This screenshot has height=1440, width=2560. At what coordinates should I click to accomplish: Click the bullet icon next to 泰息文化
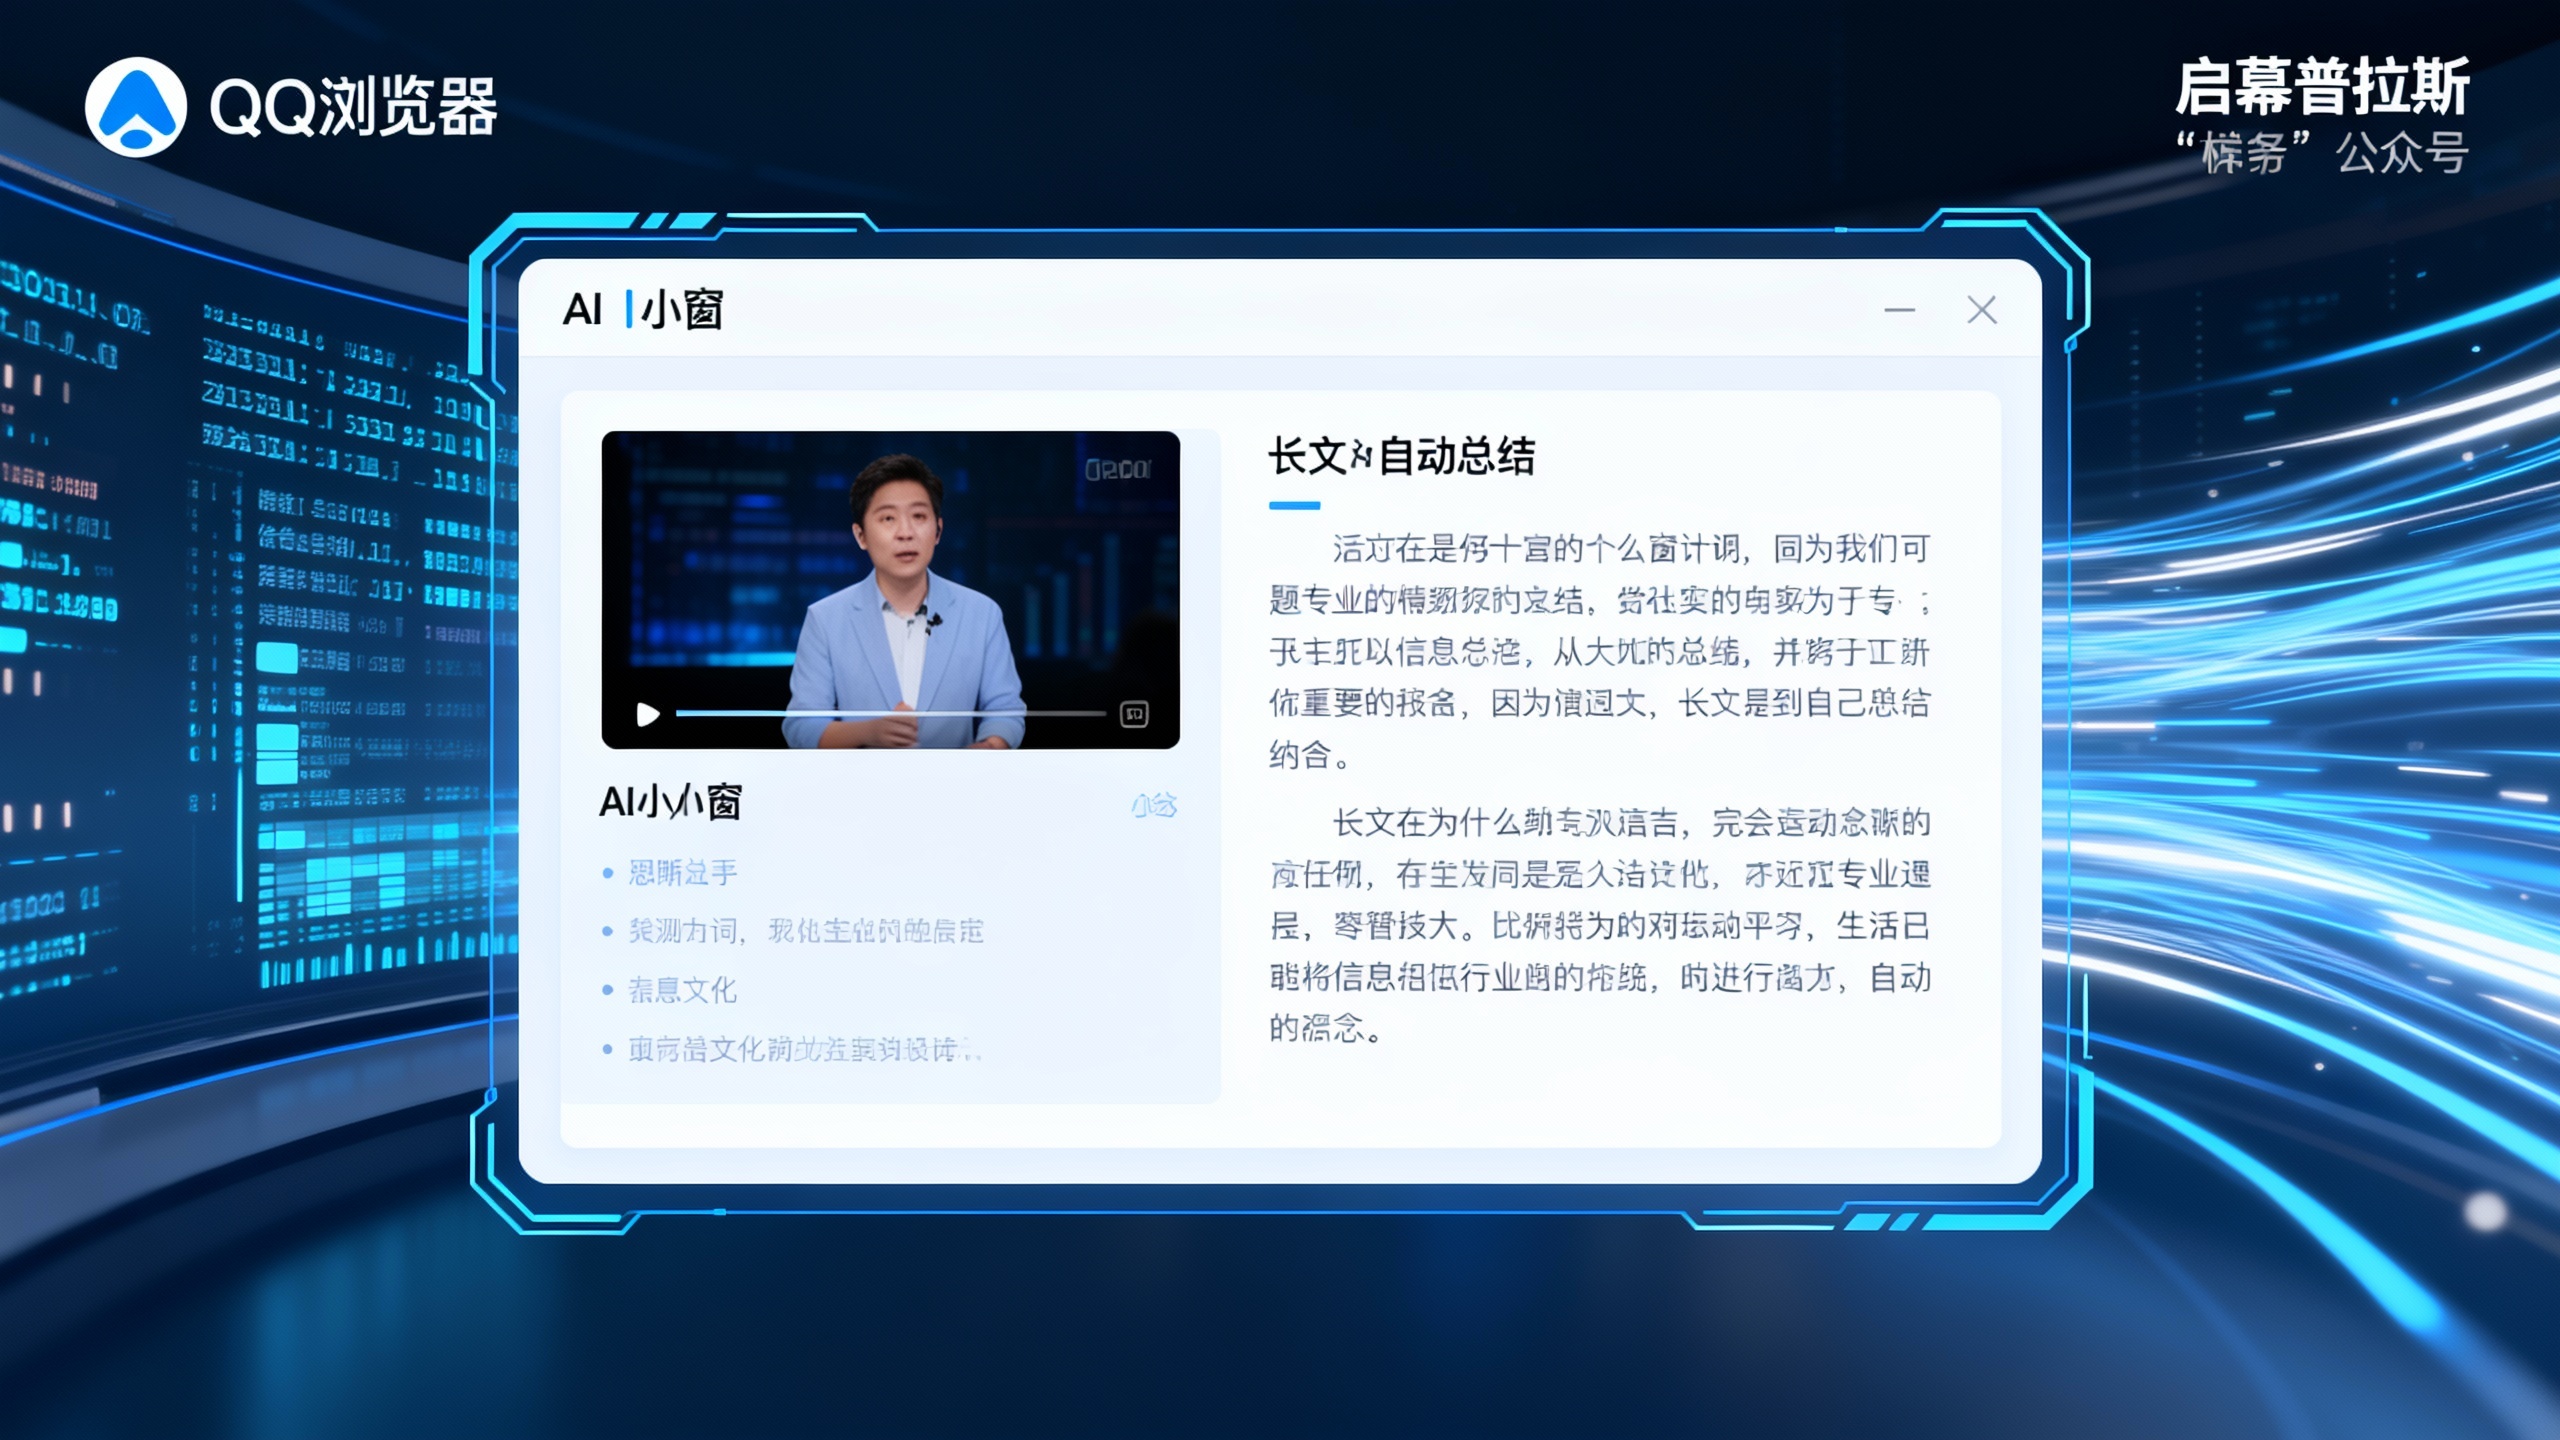click(606, 992)
